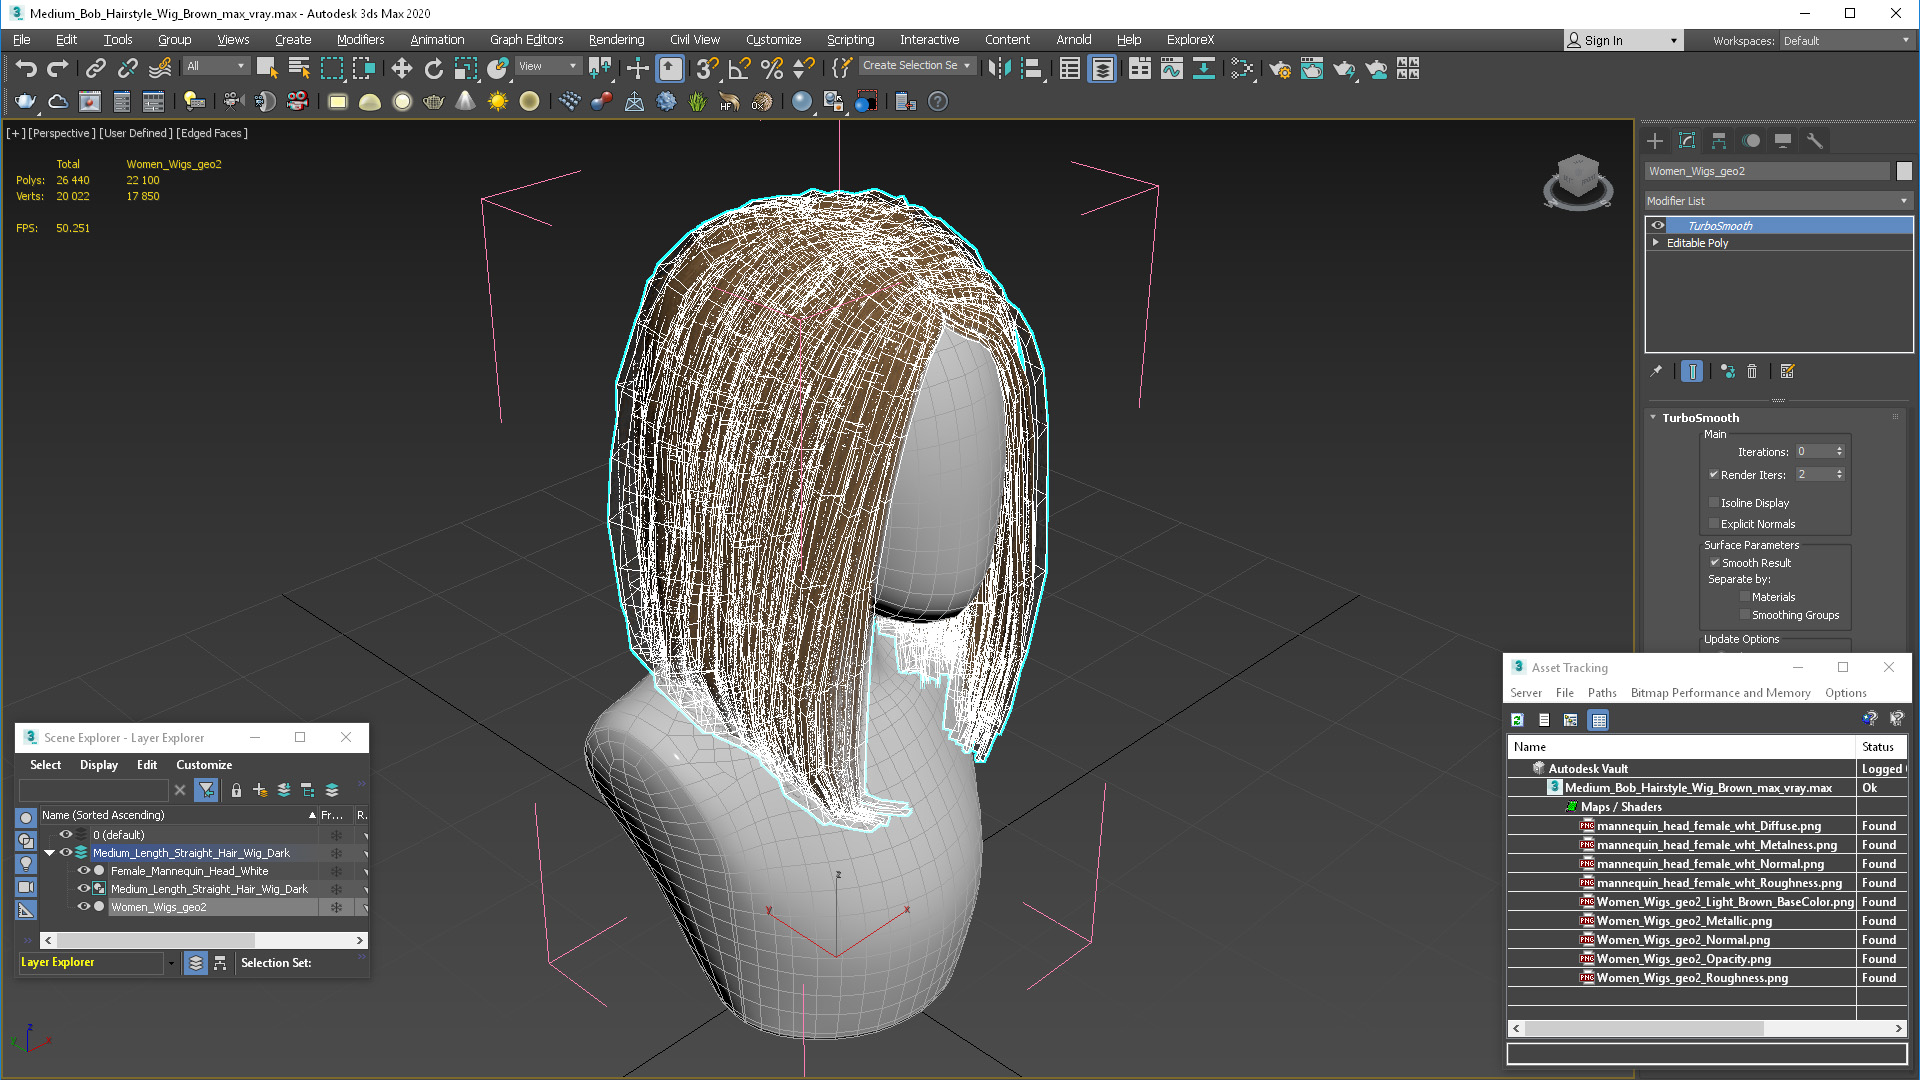
Task: Enable Separate by Materials checkbox
Action: pos(1745,597)
